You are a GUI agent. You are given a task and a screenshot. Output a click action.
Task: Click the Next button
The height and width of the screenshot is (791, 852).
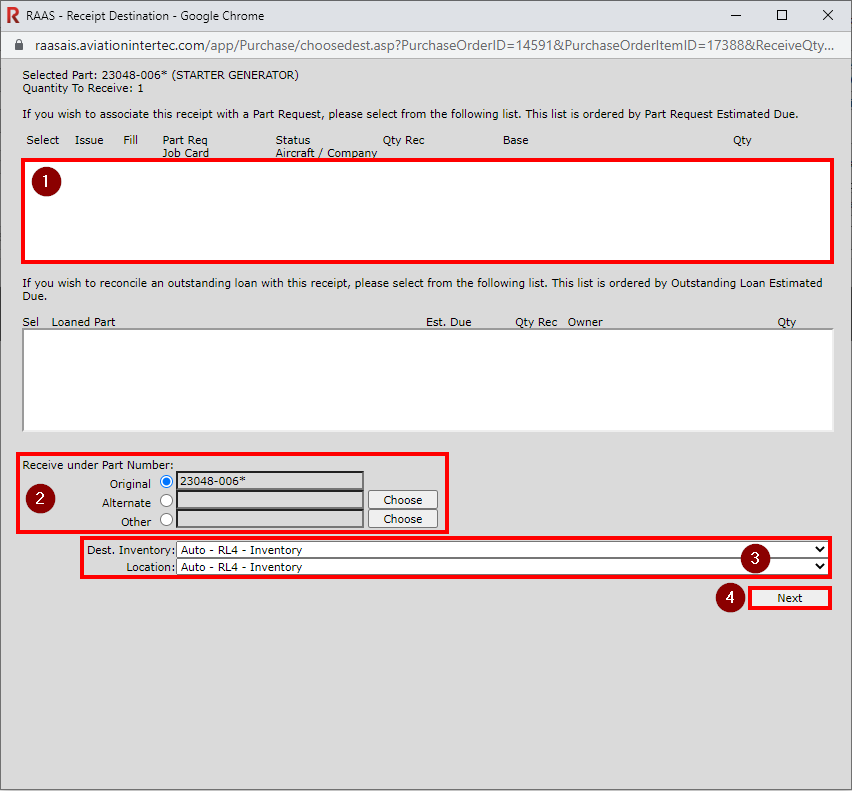tap(790, 598)
